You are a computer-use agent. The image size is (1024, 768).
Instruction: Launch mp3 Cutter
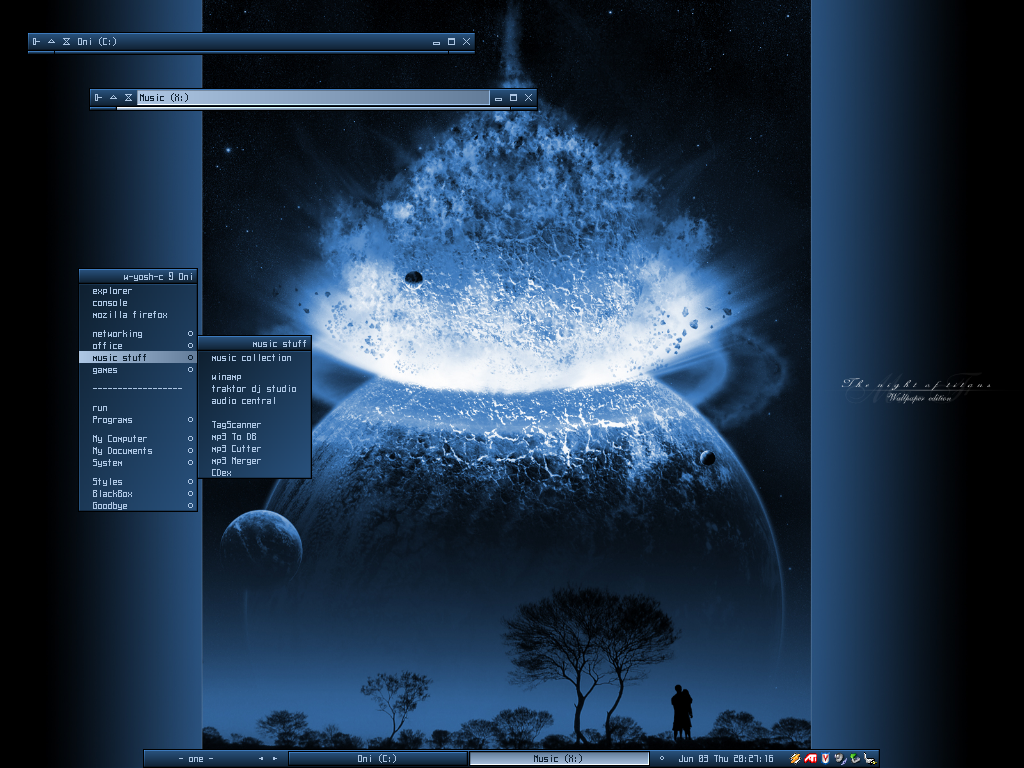click(x=255, y=449)
